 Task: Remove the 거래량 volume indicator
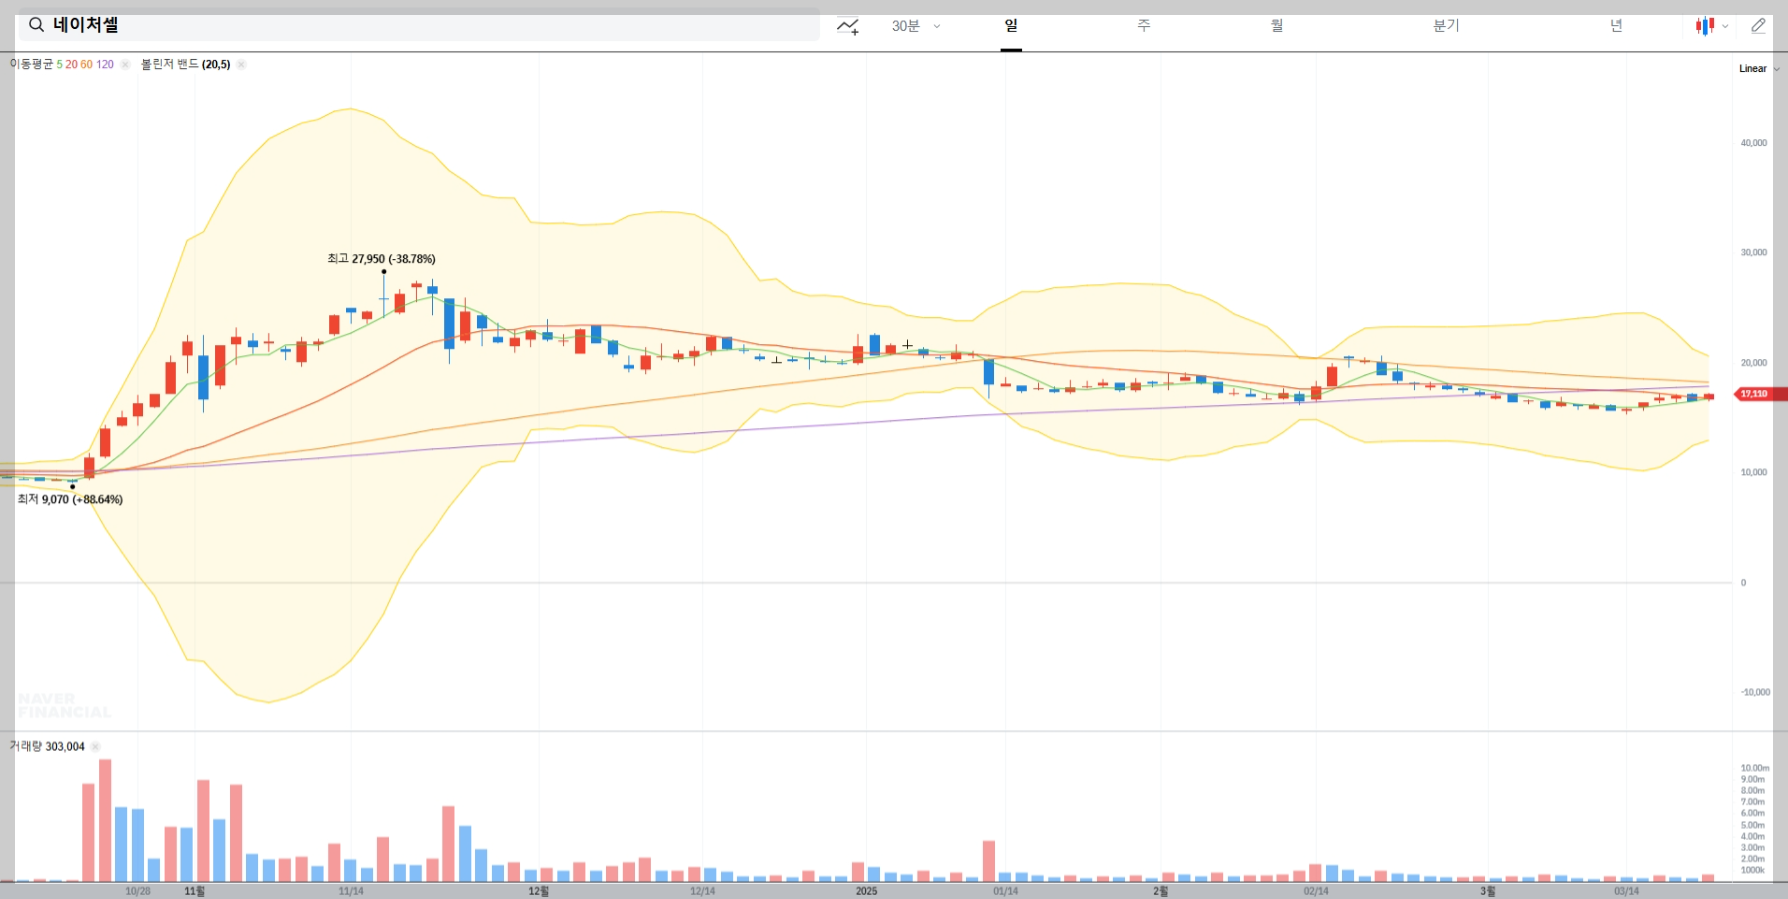pyautogui.click(x=95, y=746)
